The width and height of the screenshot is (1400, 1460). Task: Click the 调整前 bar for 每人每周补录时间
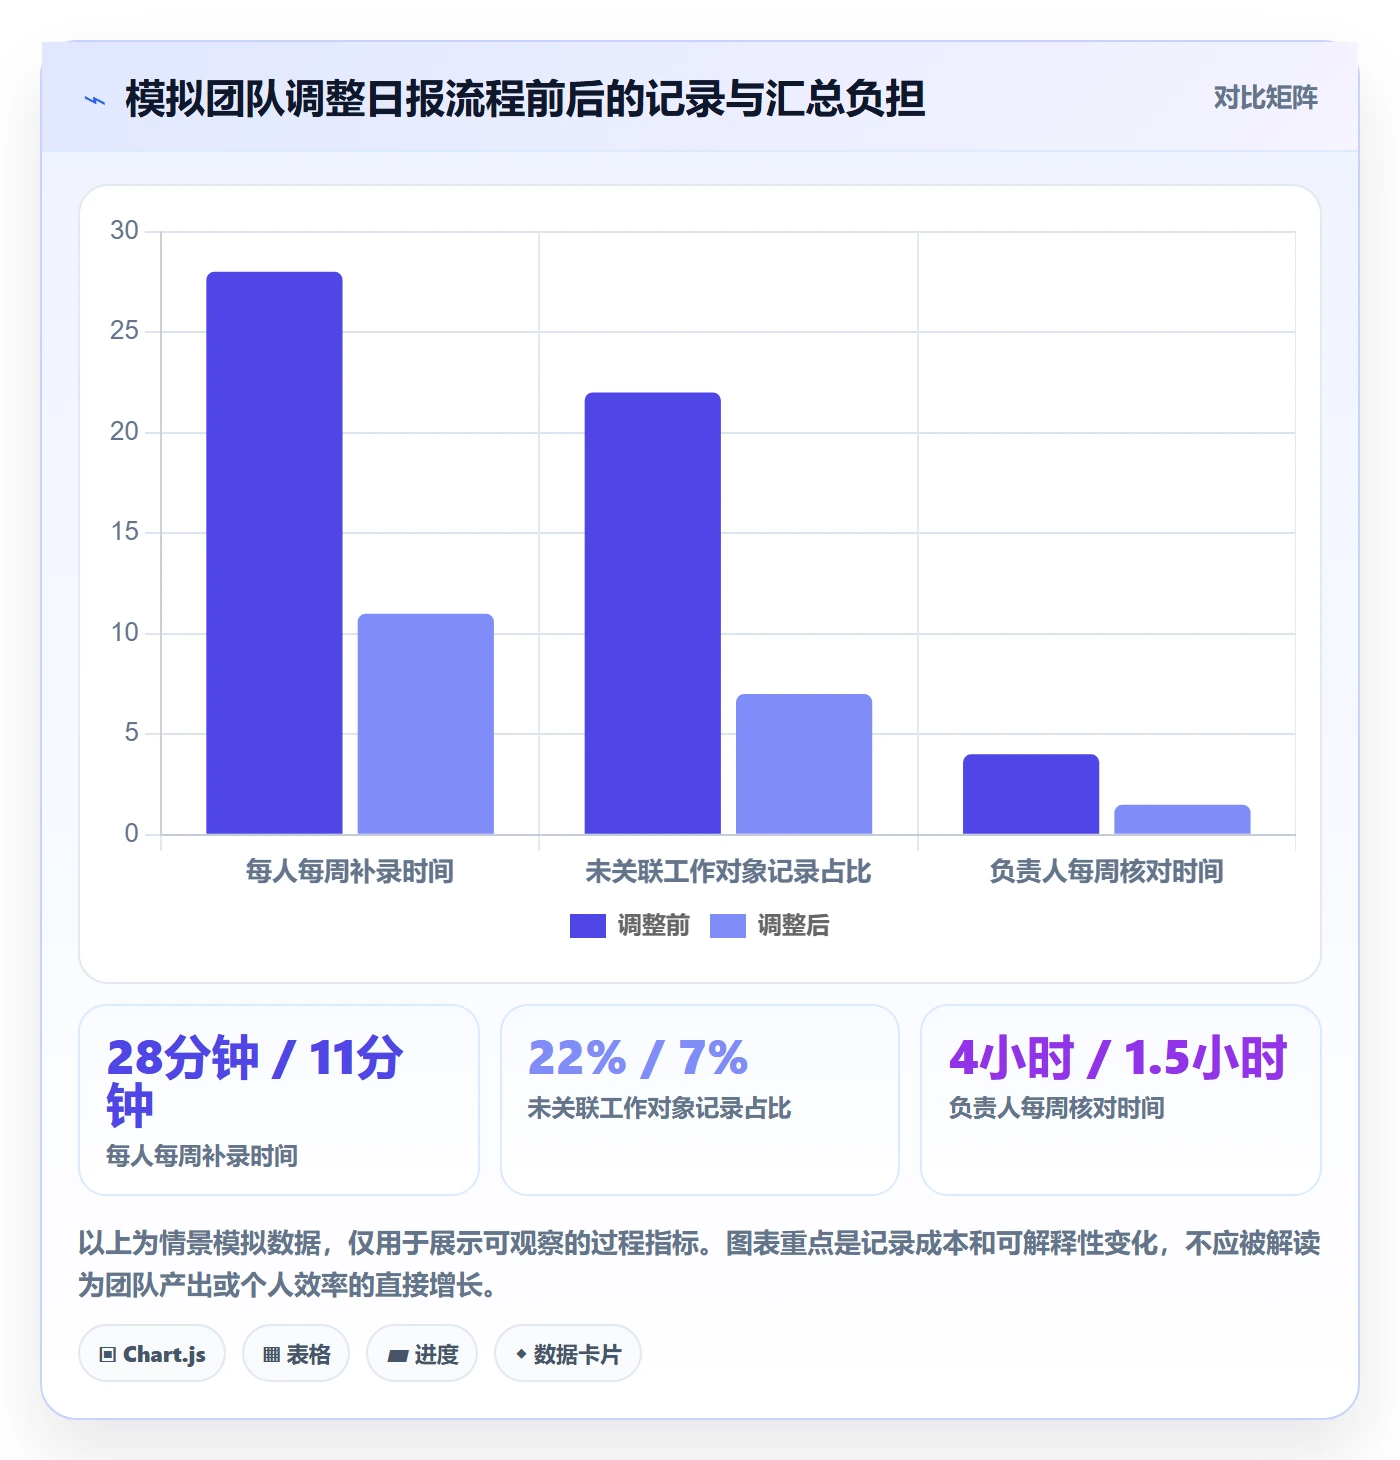click(274, 553)
